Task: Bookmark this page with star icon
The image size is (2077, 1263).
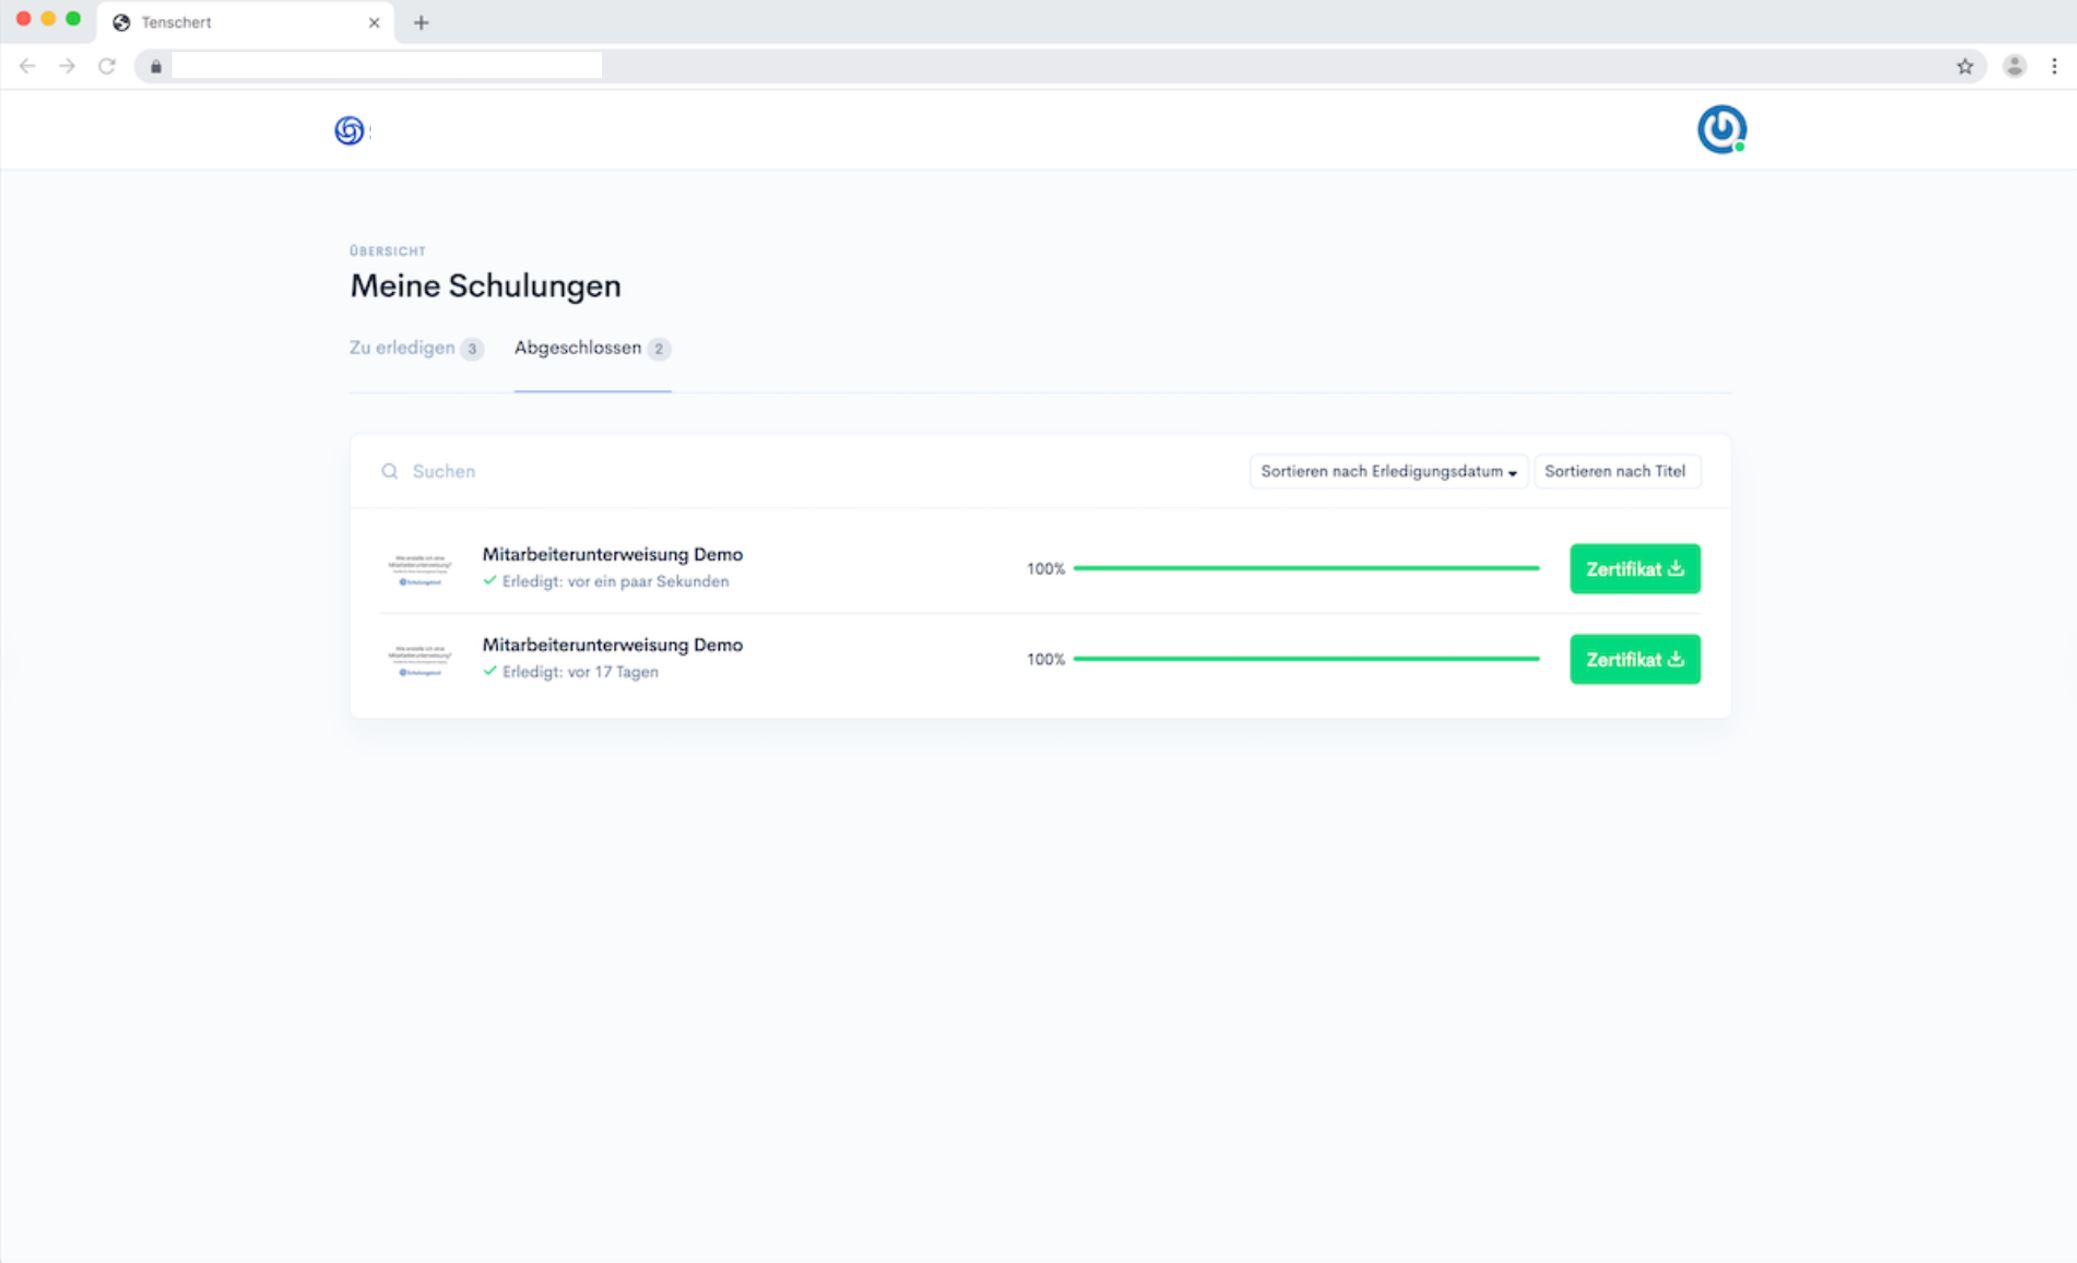Action: [1964, 66]
